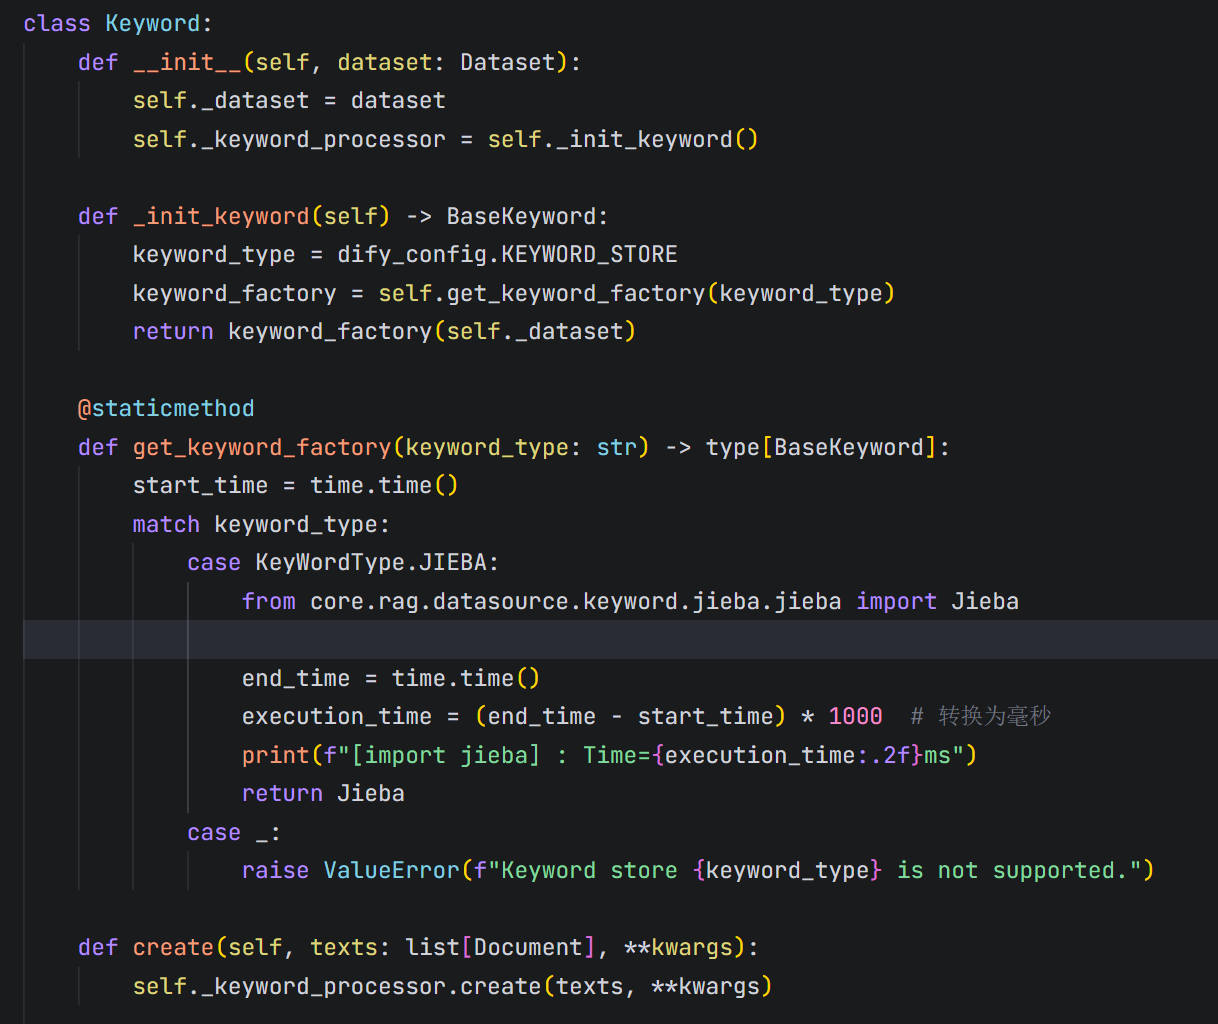Click 'start_time = time.time()' line

296,485
